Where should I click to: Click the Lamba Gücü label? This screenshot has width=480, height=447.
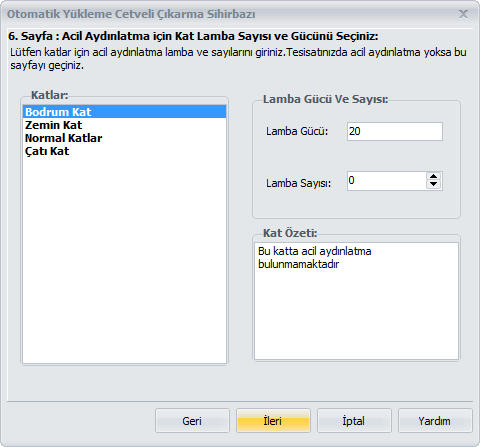tap(297, 131)
